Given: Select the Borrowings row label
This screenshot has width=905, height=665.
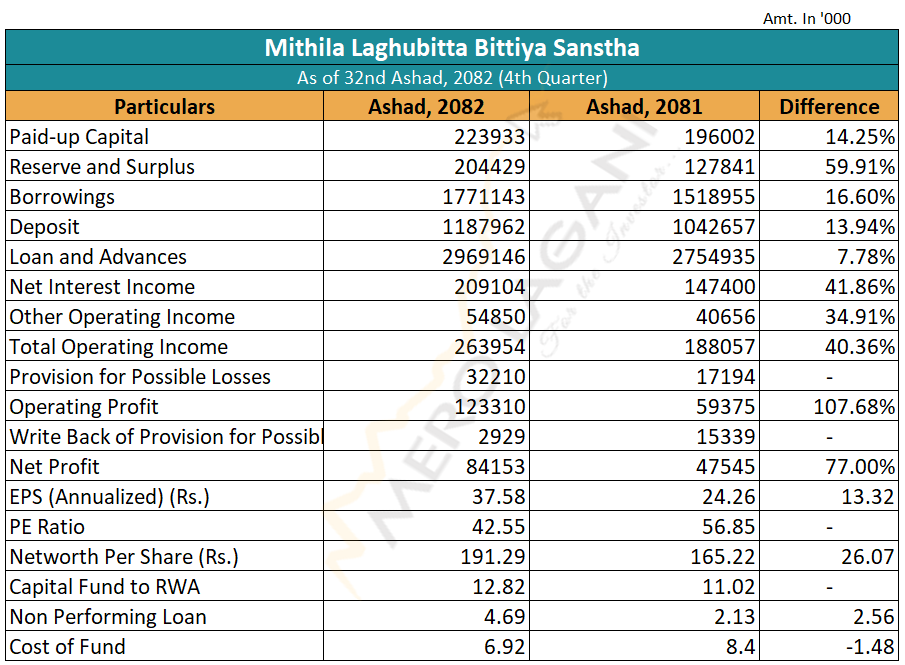Looking at the screenshot, I should pos(62,197).
